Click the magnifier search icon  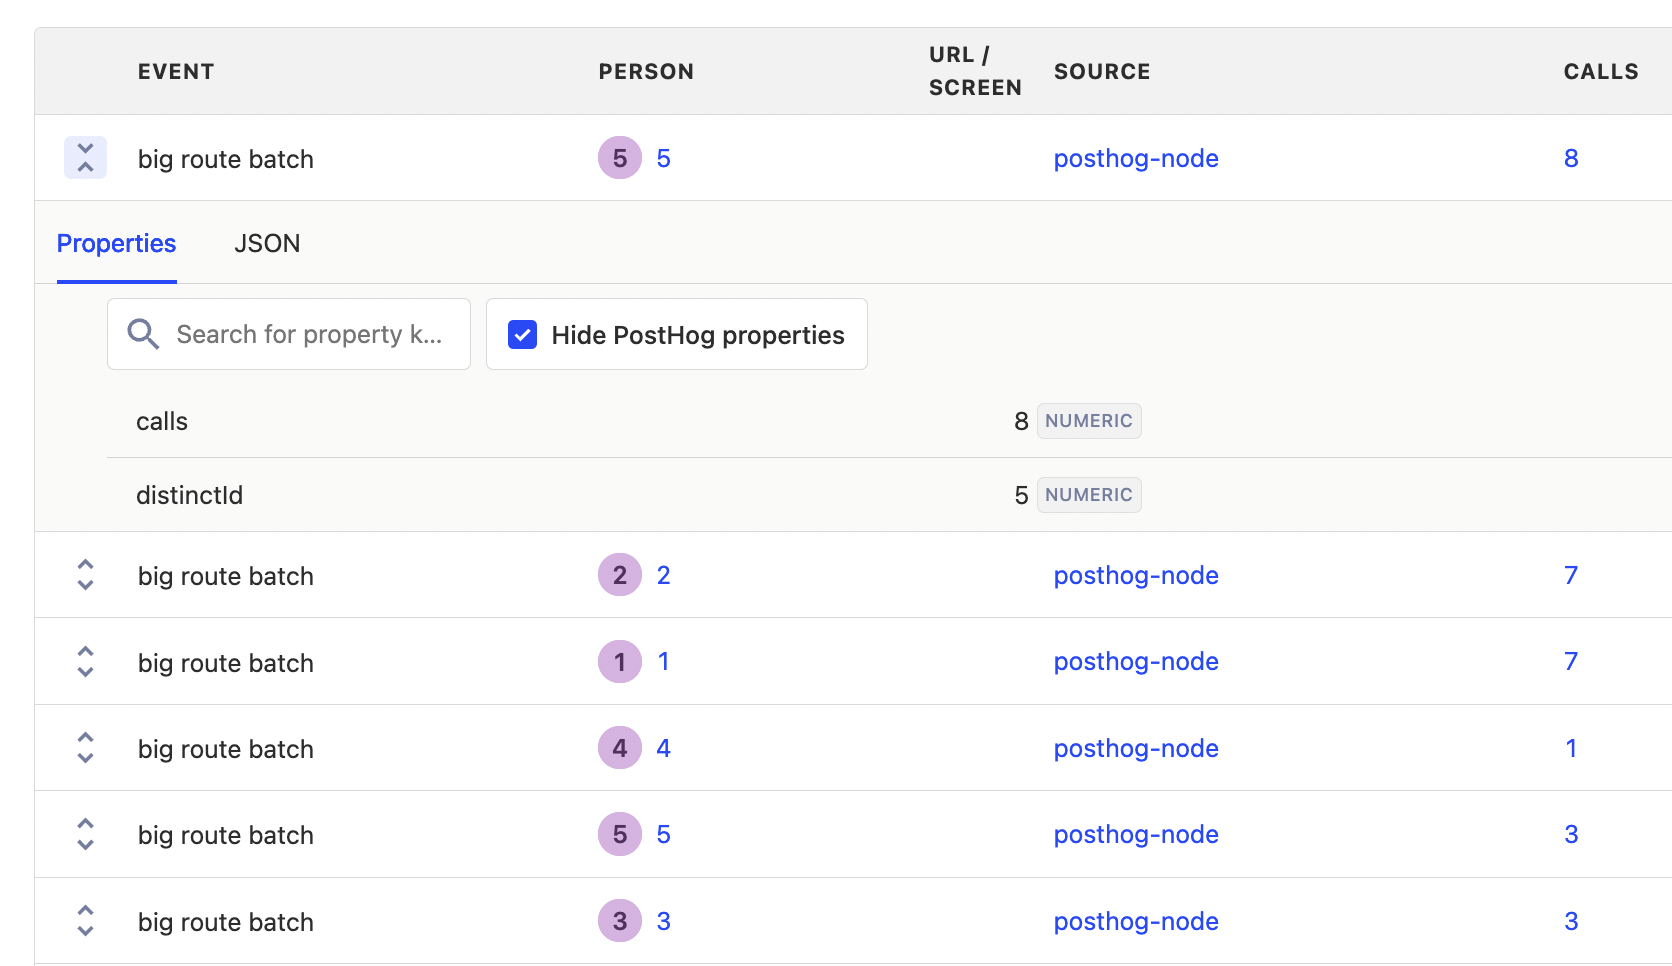143,335
